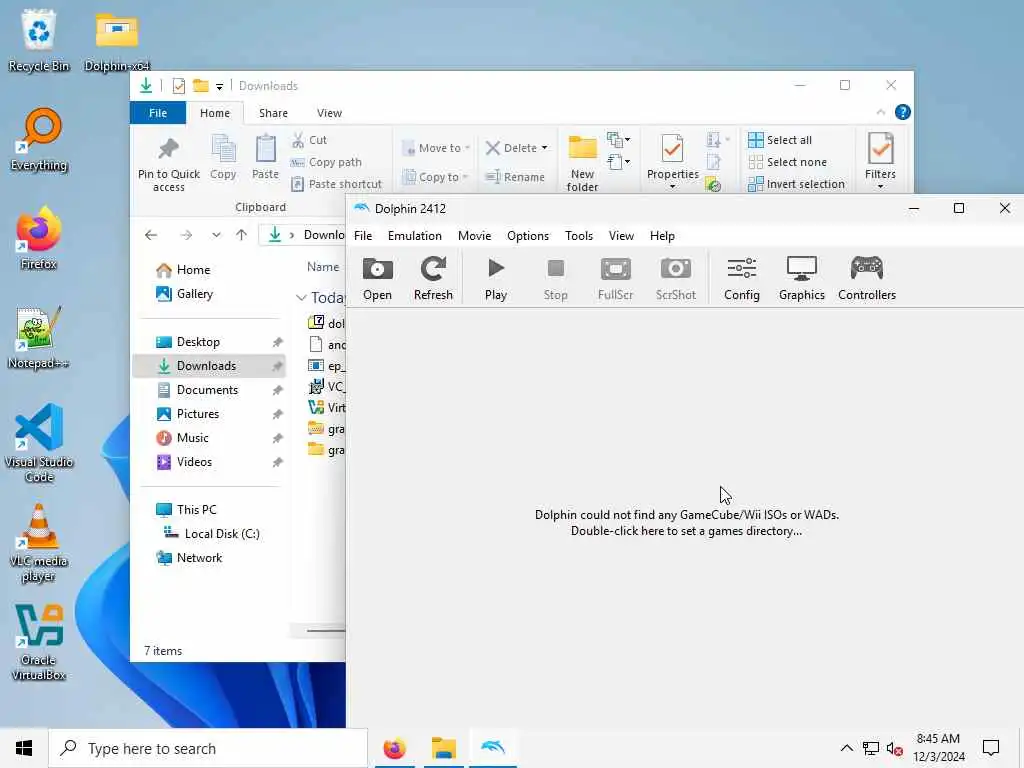Switch to Share tab in File Explorer
The width and height of the screenshot is (1024, 768).
coord(273,113)
